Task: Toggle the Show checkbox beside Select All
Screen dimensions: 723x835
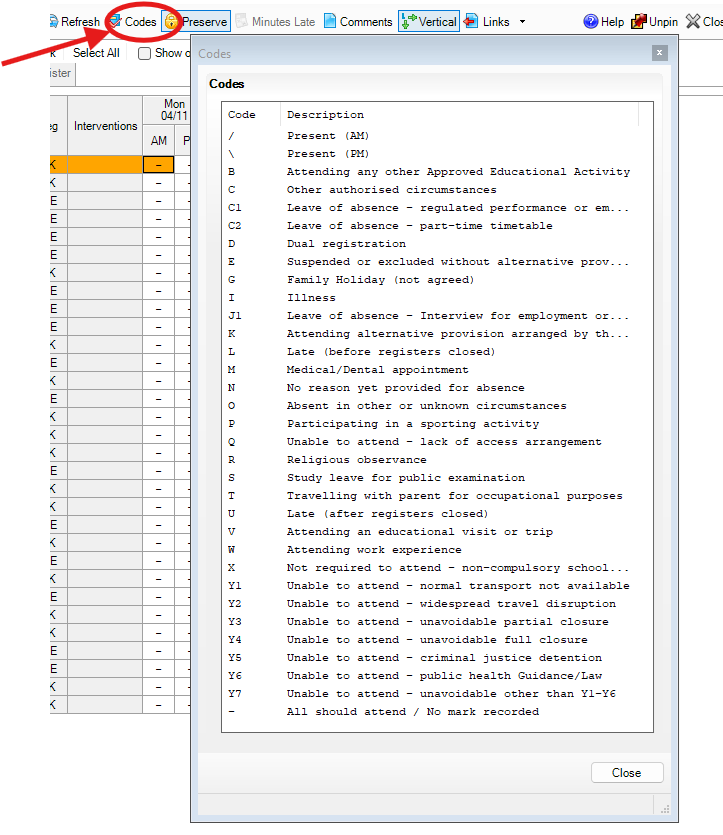Action: [x=145, y=53]
